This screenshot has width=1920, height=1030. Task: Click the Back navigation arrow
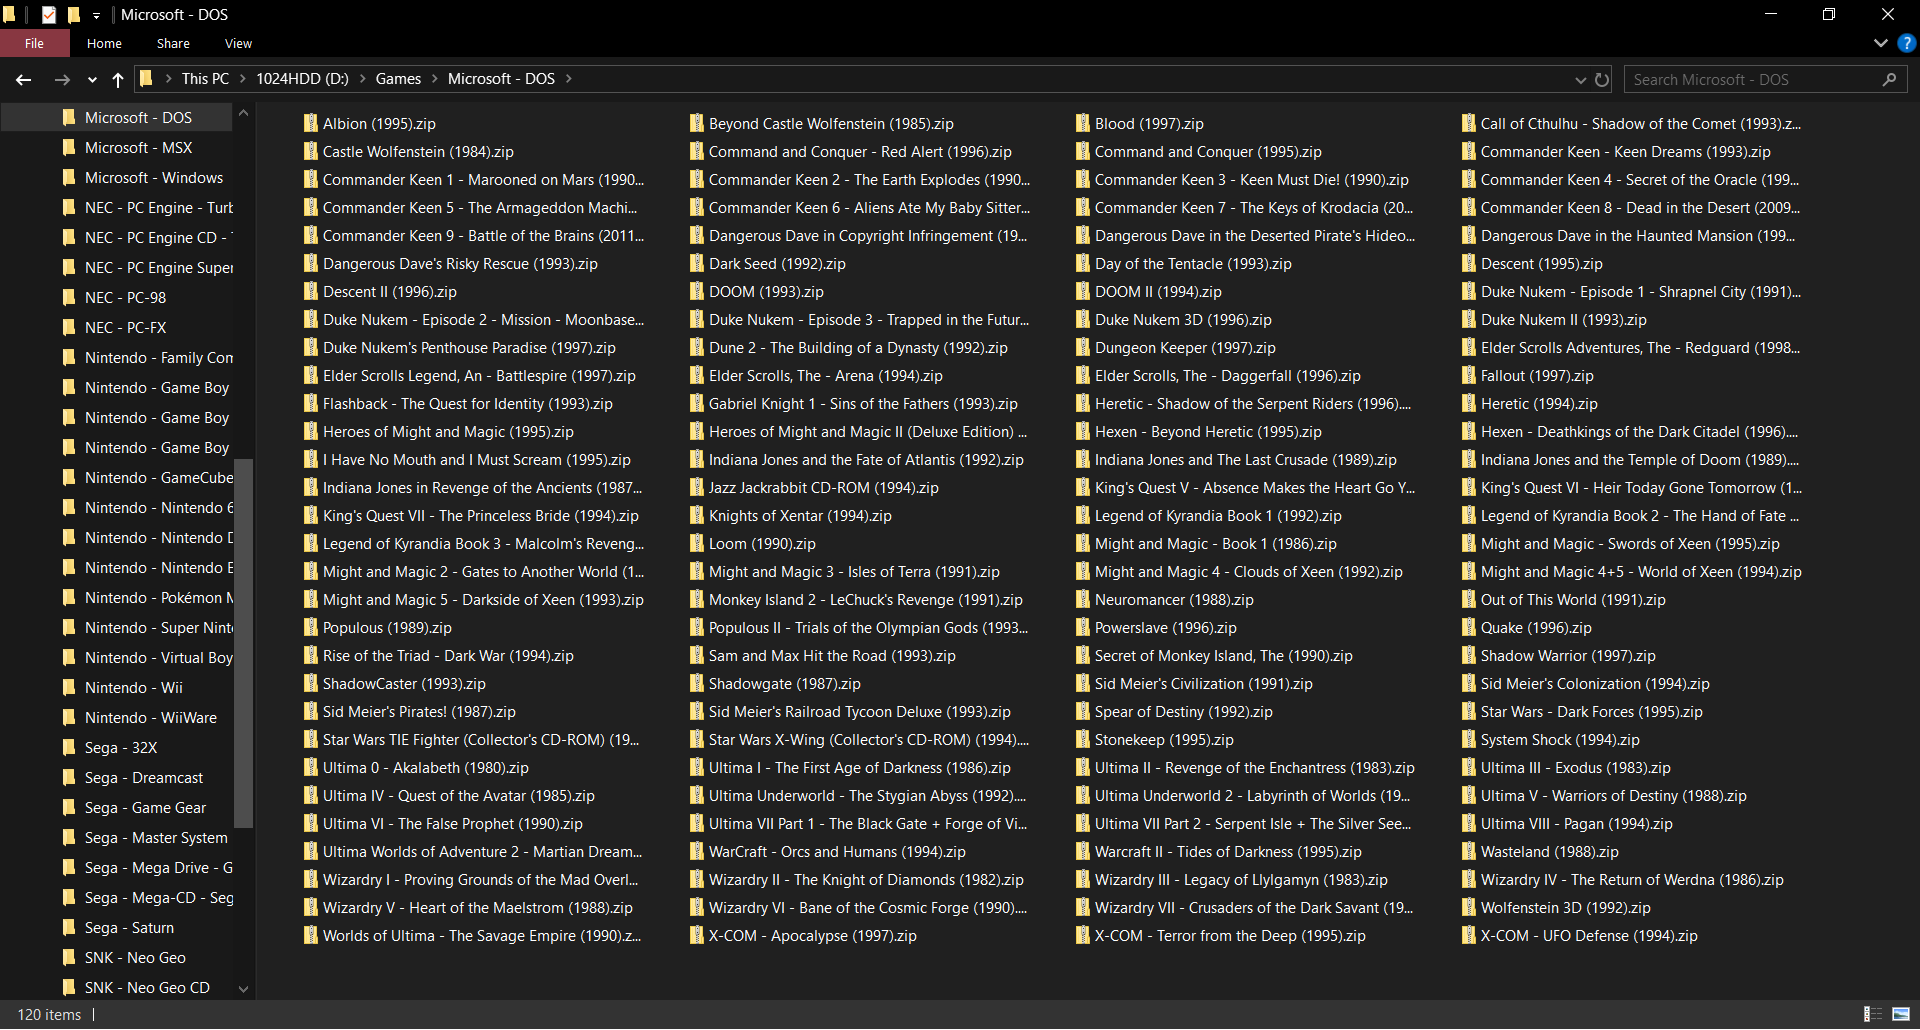tap(24, 80)
